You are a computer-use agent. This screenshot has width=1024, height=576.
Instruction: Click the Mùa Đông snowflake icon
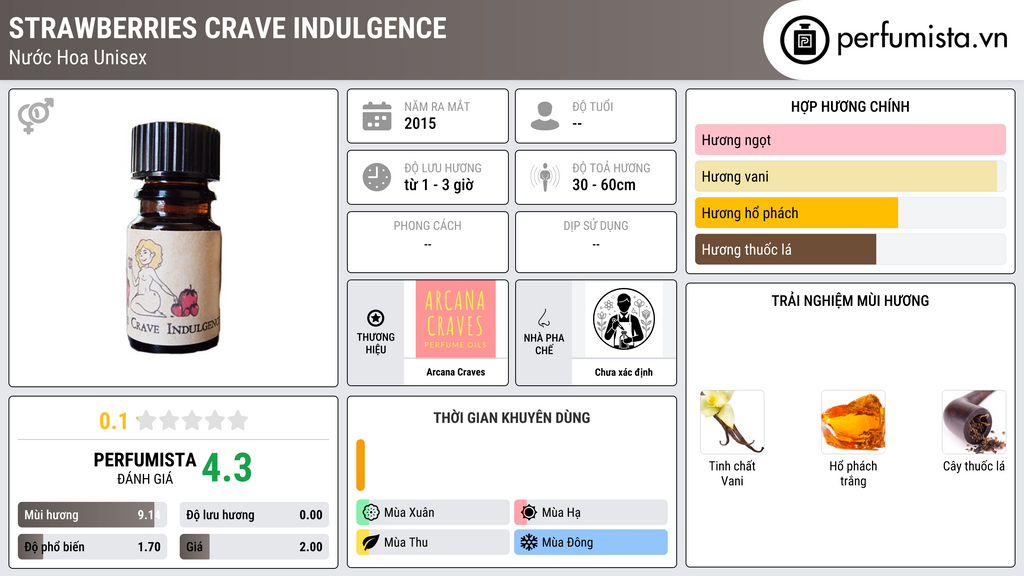point(529,542)
